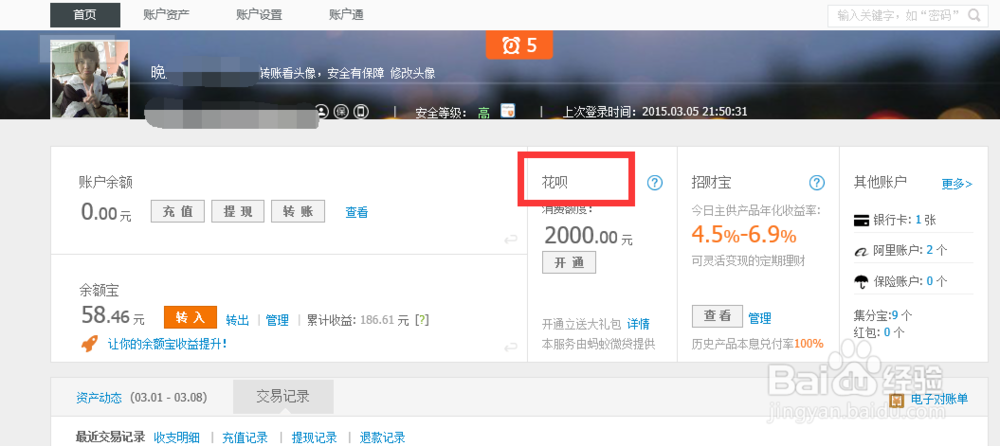Open the 招财宝 help question mark icon

(817, 183)
